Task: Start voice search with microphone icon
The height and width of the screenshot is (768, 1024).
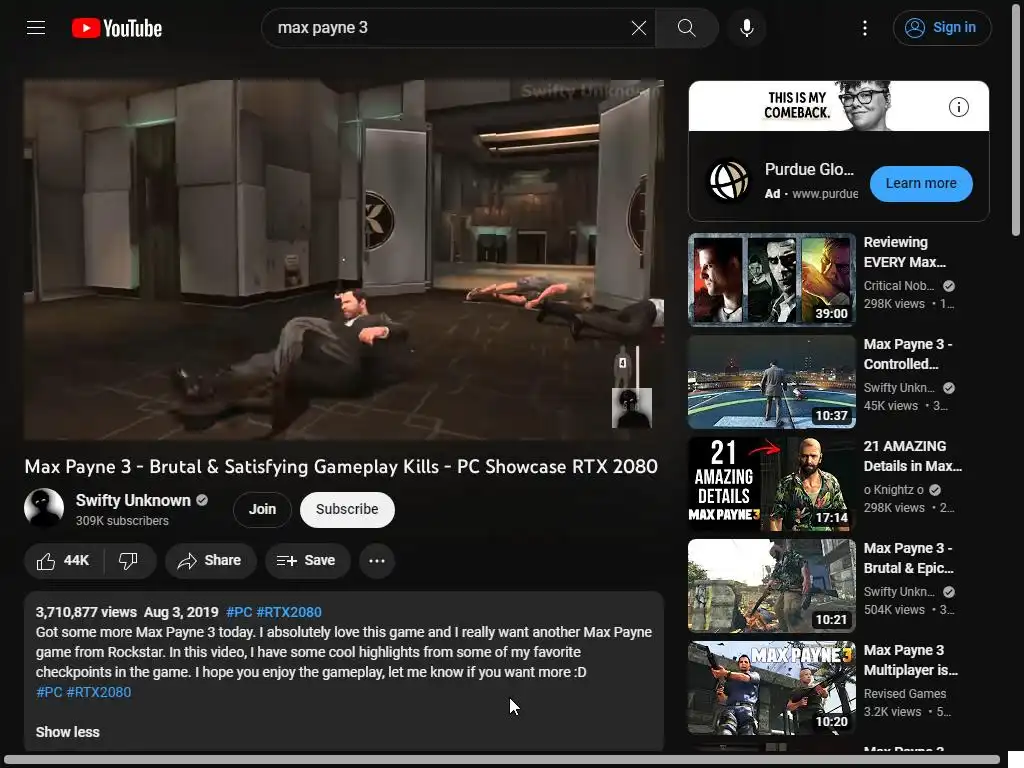Action: point(747,27)
